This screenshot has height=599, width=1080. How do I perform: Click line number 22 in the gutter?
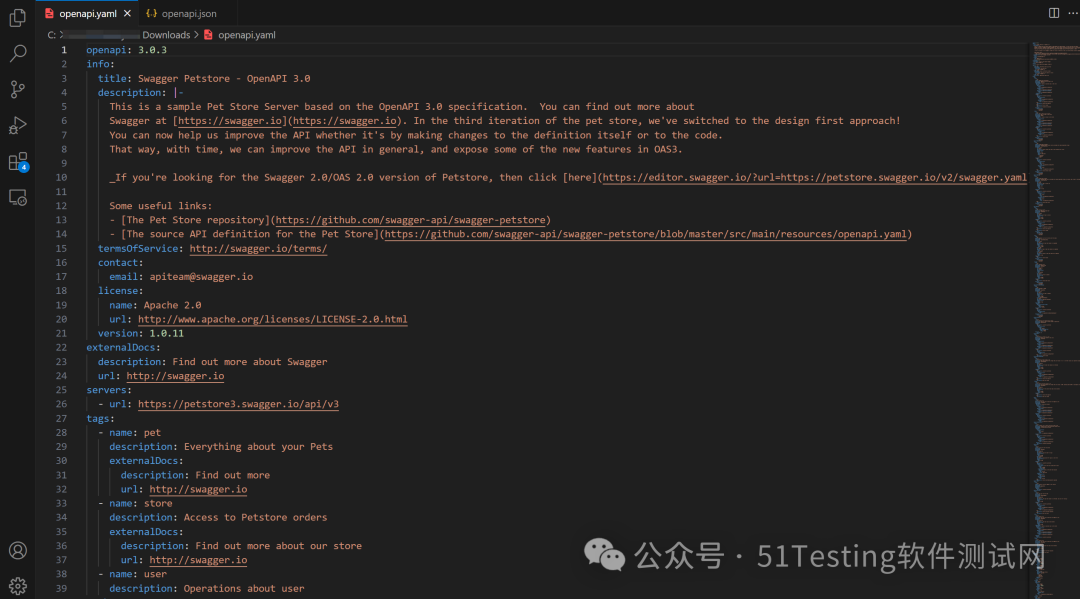(x=61, y=348)
